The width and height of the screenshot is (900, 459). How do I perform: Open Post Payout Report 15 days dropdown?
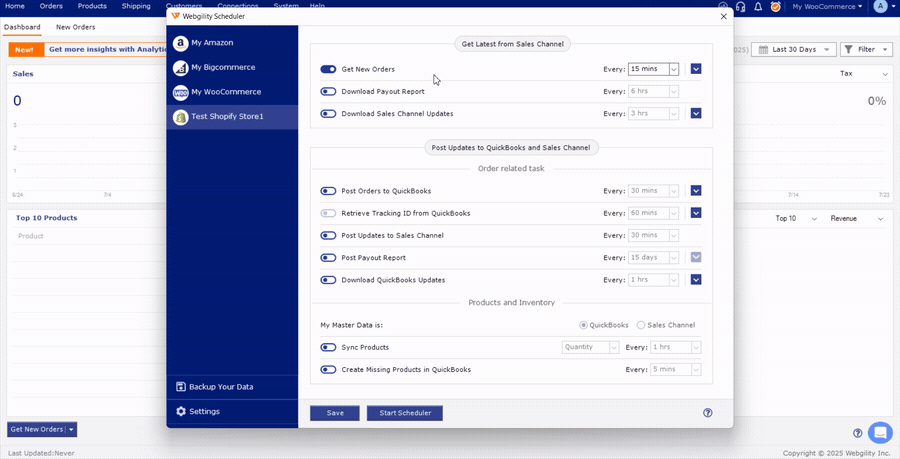[x=654, y=258]
